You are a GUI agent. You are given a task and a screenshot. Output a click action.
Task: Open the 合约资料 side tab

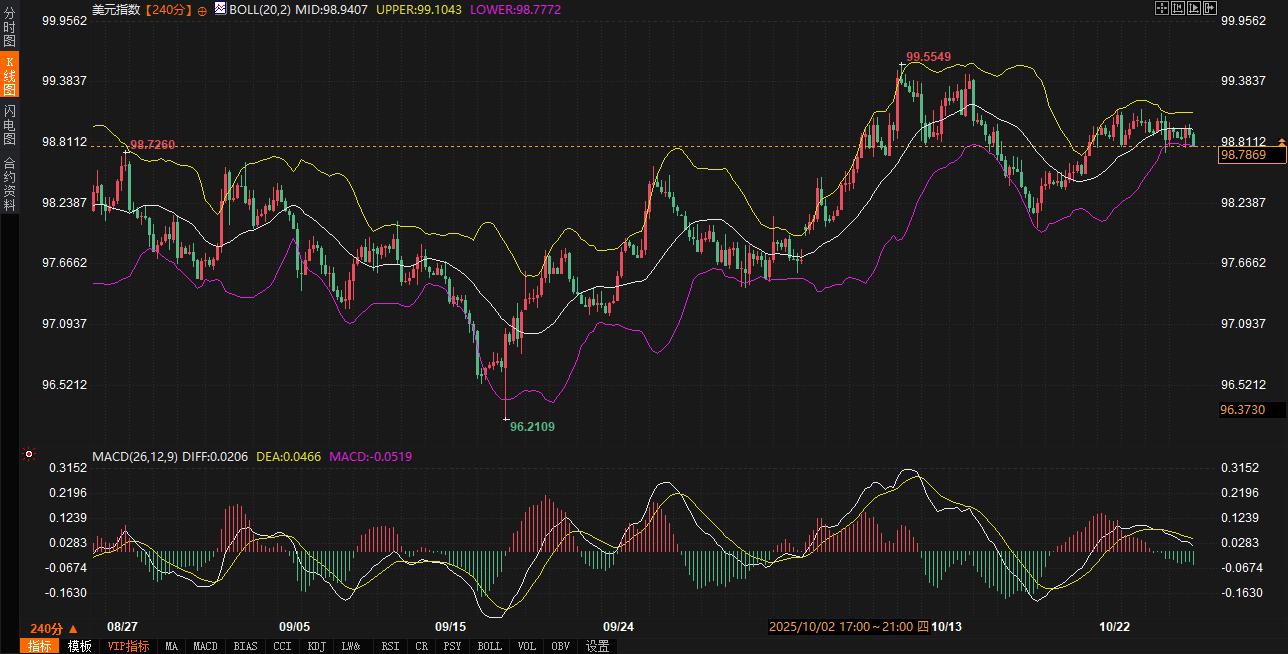[9, 183]
